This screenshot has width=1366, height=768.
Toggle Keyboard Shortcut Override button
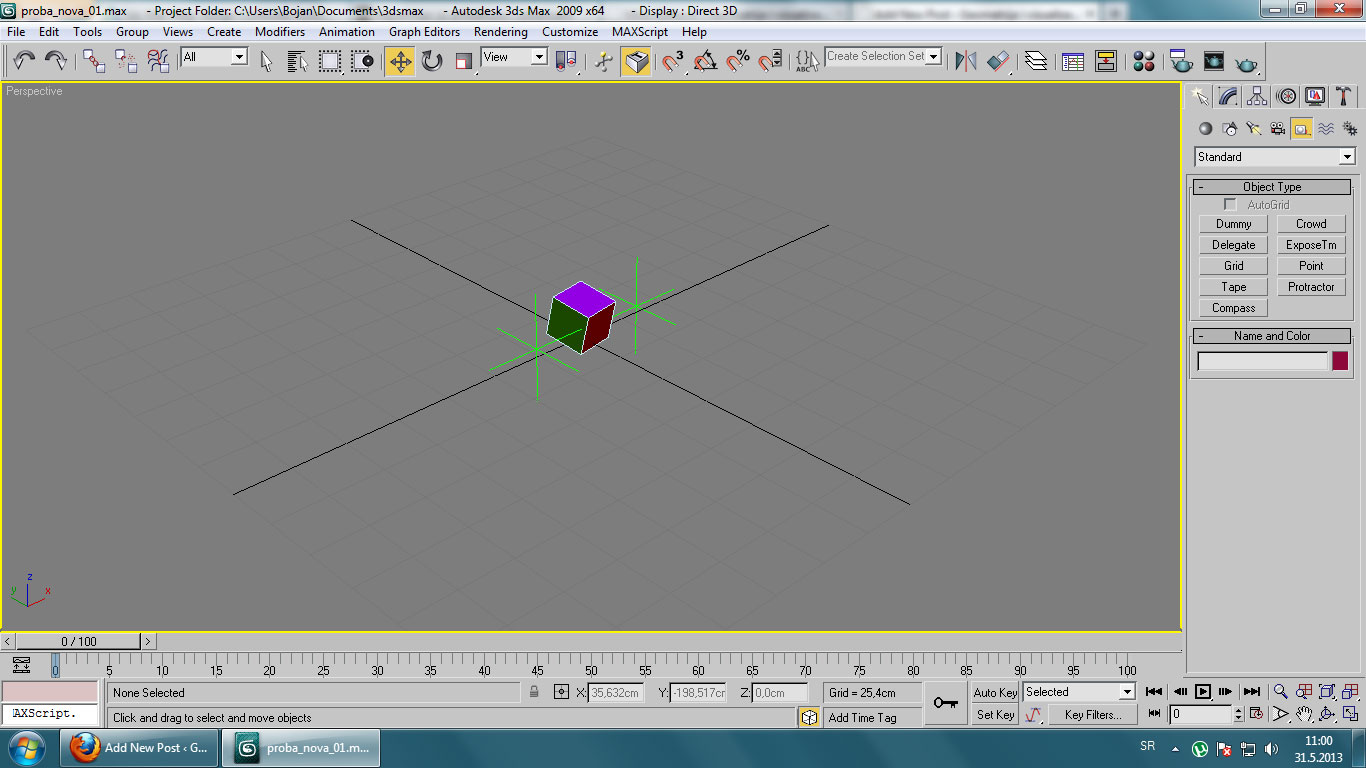[636, 61]
